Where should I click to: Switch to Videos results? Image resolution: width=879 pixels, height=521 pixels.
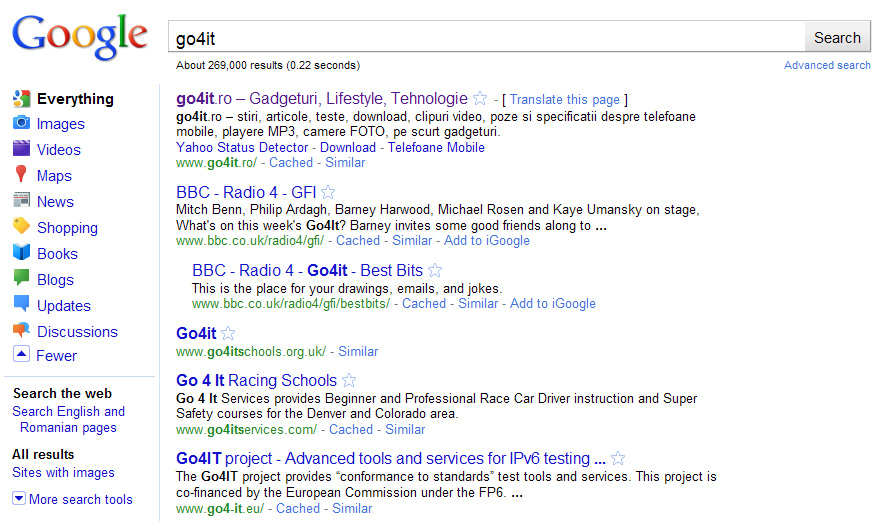point(59,150)
